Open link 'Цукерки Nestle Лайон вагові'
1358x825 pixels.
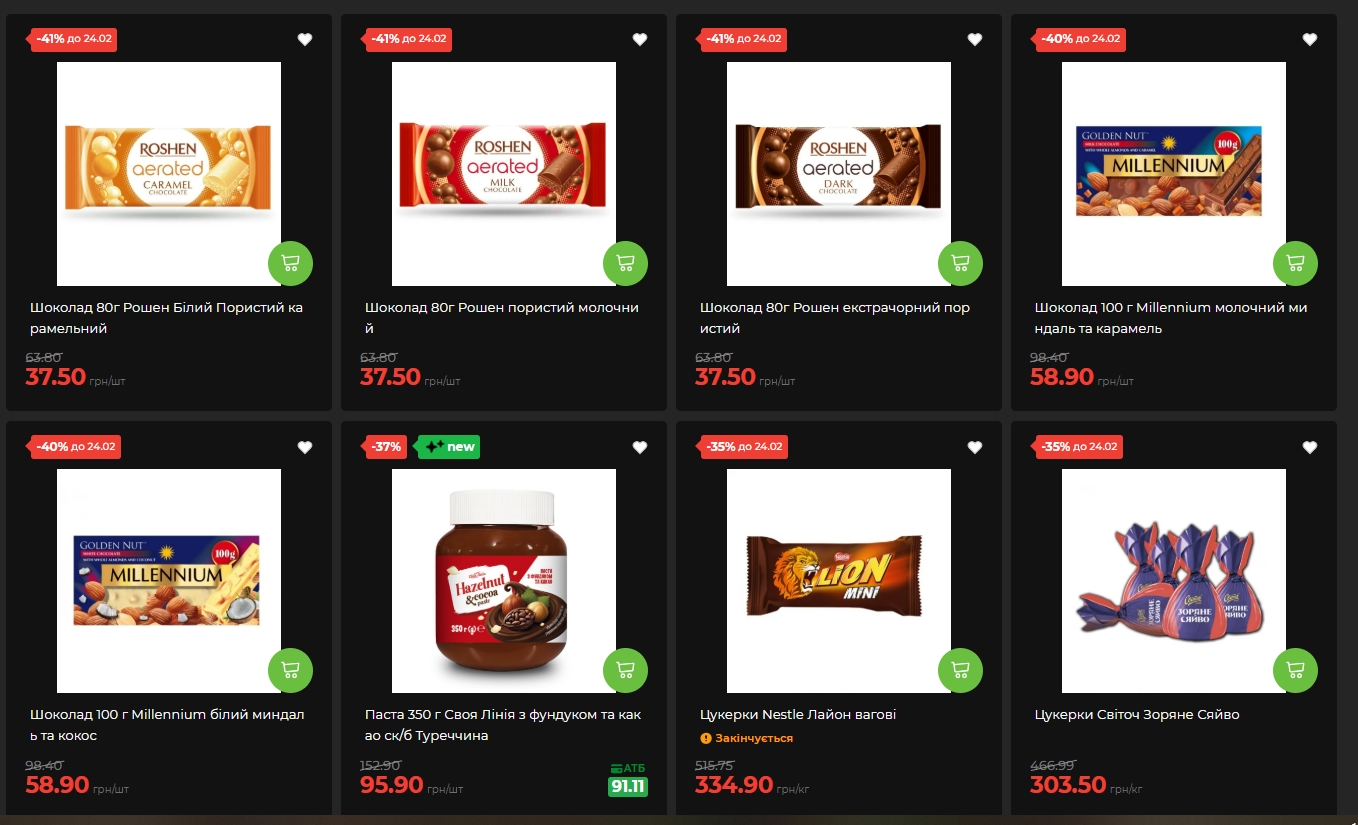click(798, 715)
